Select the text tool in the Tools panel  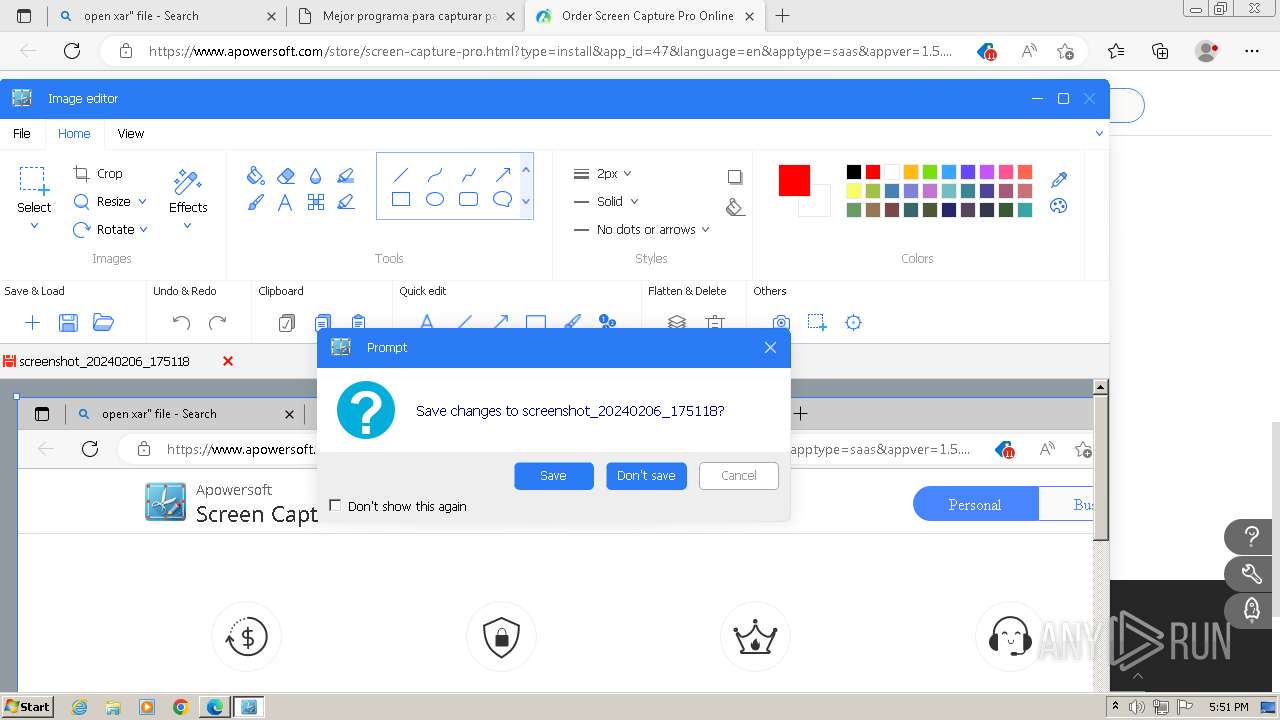(x=285, y=202)
